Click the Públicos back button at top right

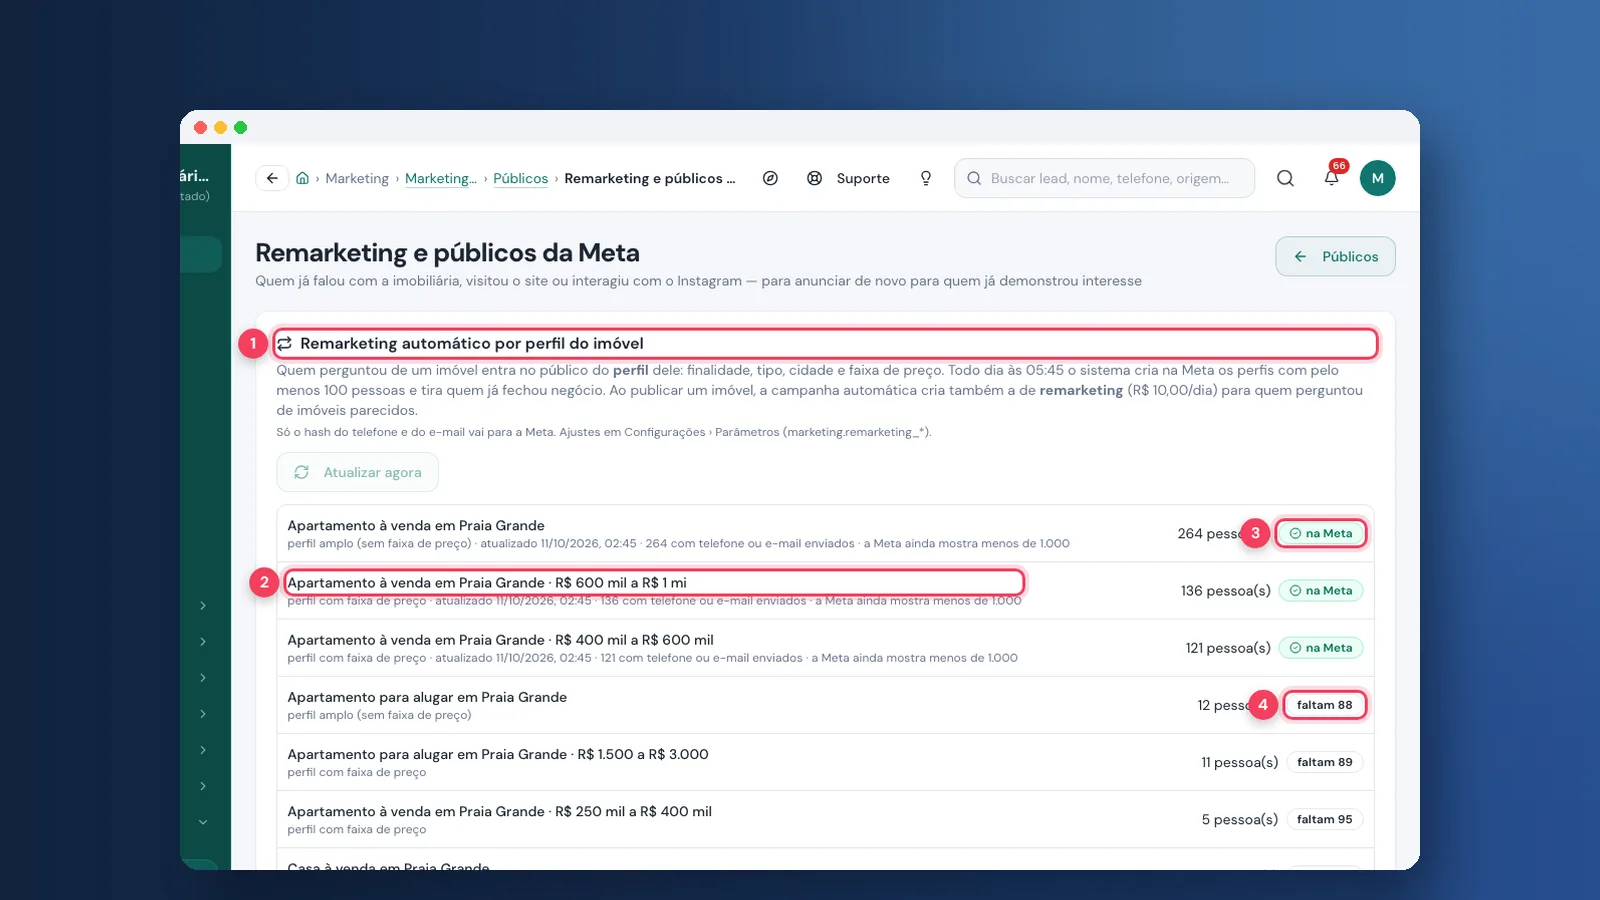1335,256
